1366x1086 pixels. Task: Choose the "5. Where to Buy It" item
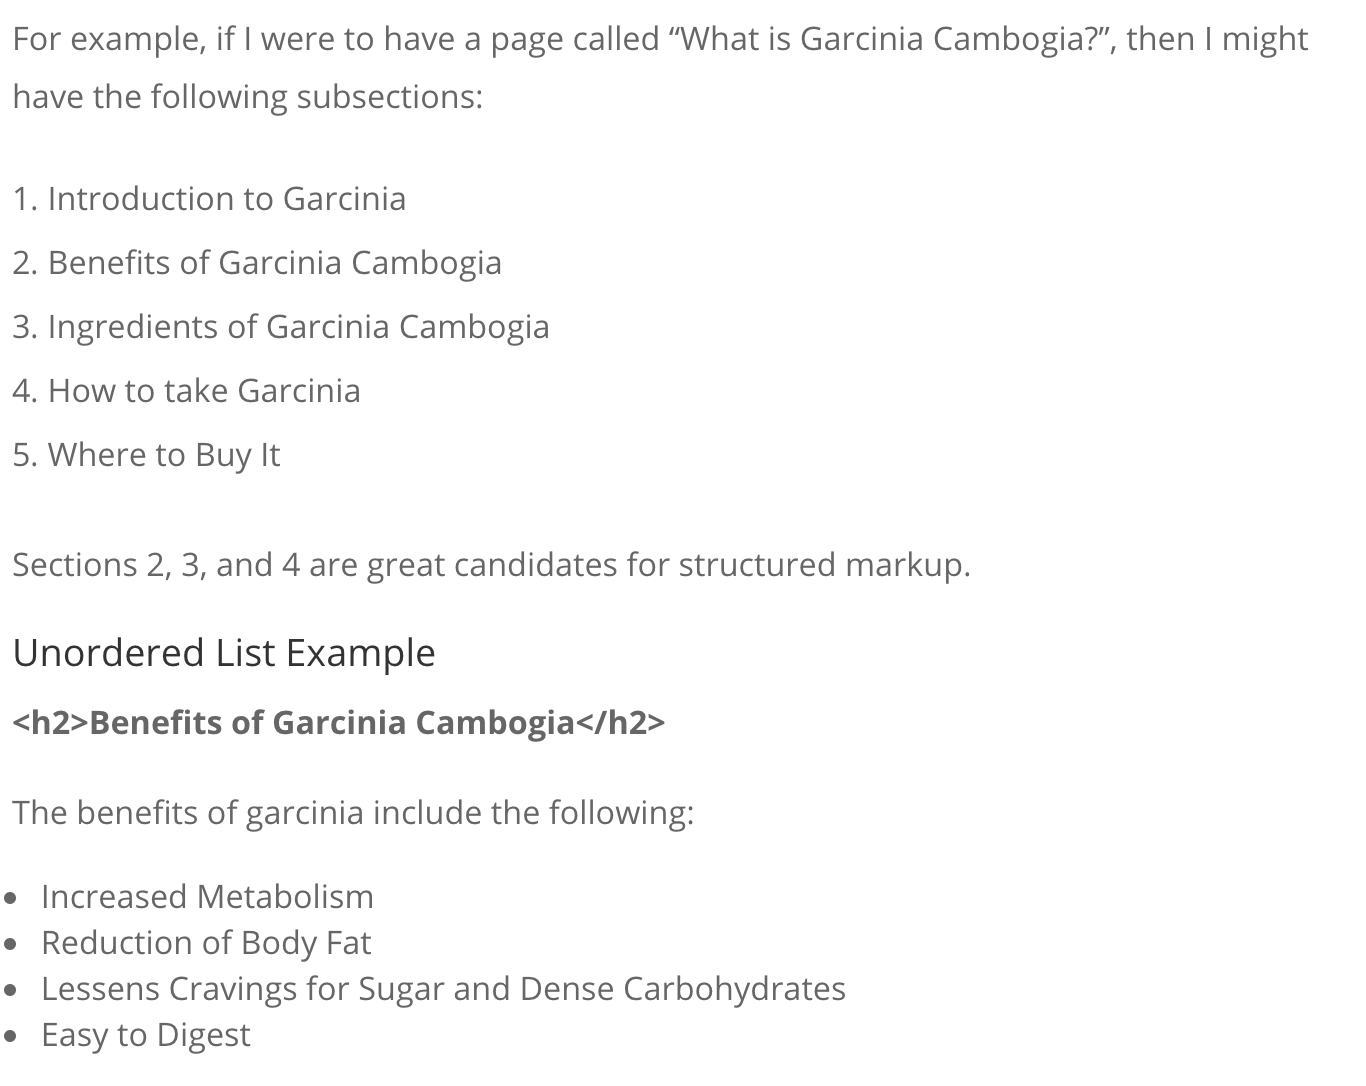pyautogui.click(x=146, y=455)
